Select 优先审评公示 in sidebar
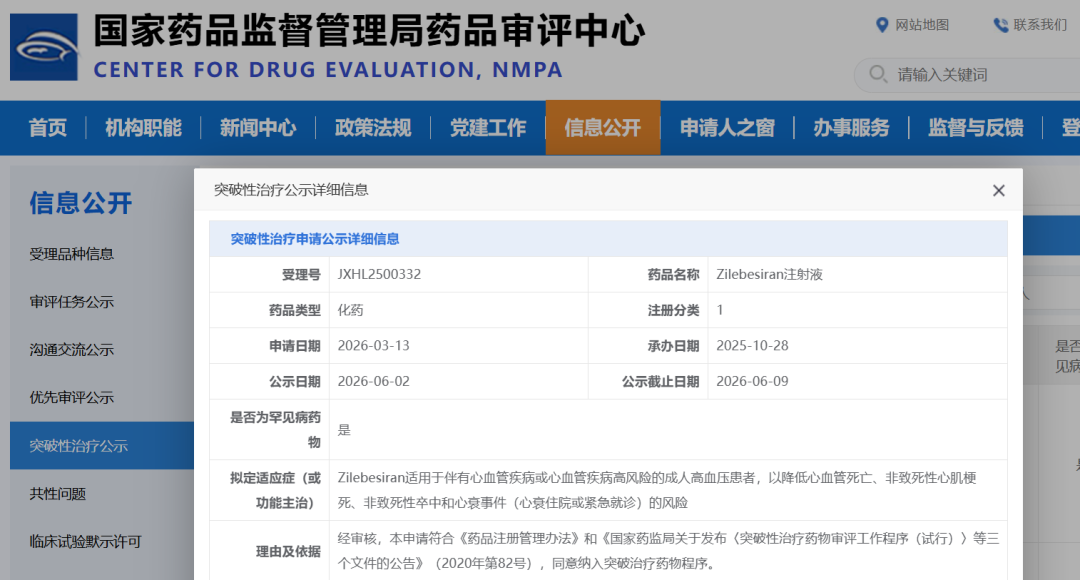This screenshot has height=580, width=1080. 72,397
